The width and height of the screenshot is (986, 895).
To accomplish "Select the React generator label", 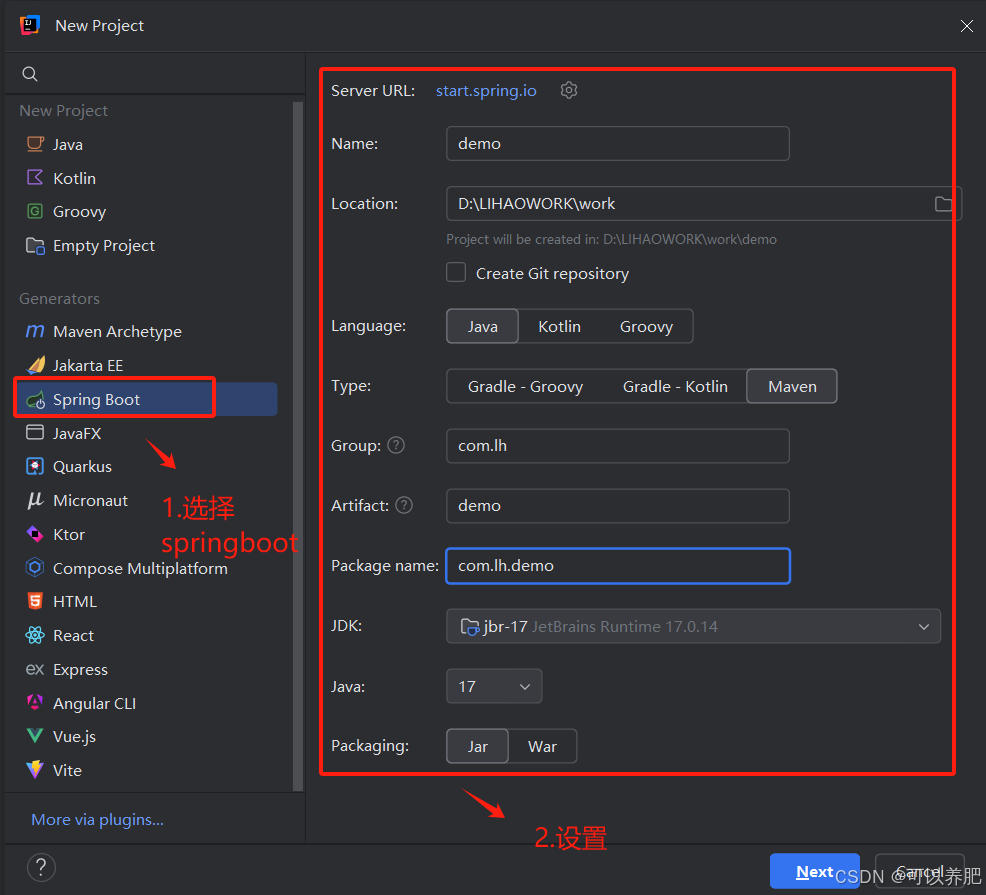I will pyautogui.click(x=73, y=636).
